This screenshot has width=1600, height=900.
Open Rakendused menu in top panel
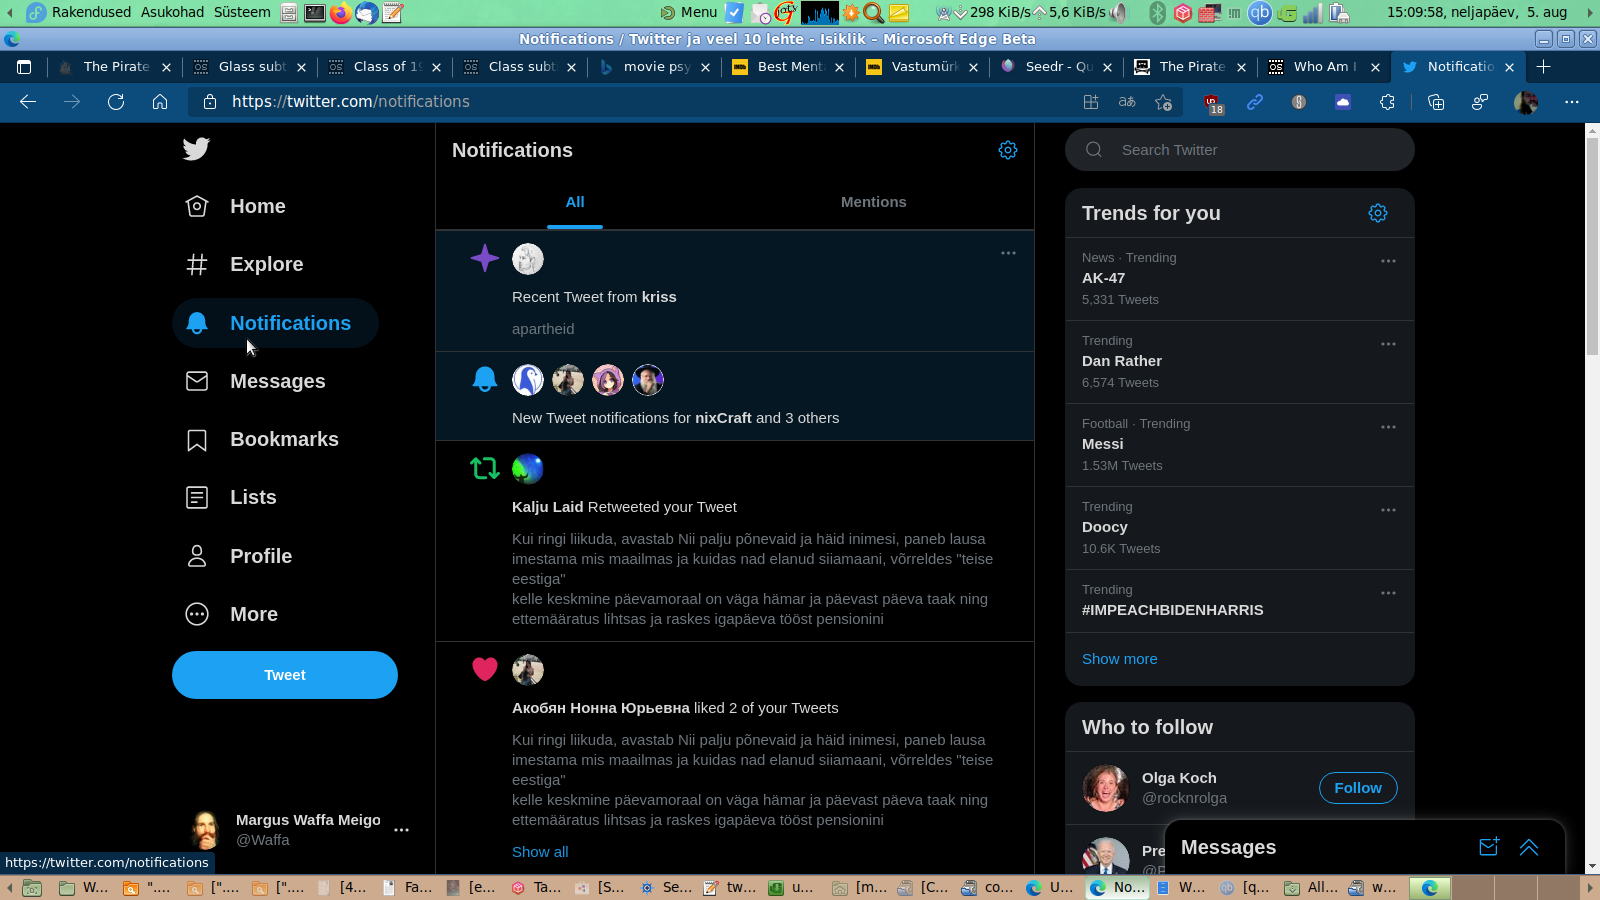91,12
